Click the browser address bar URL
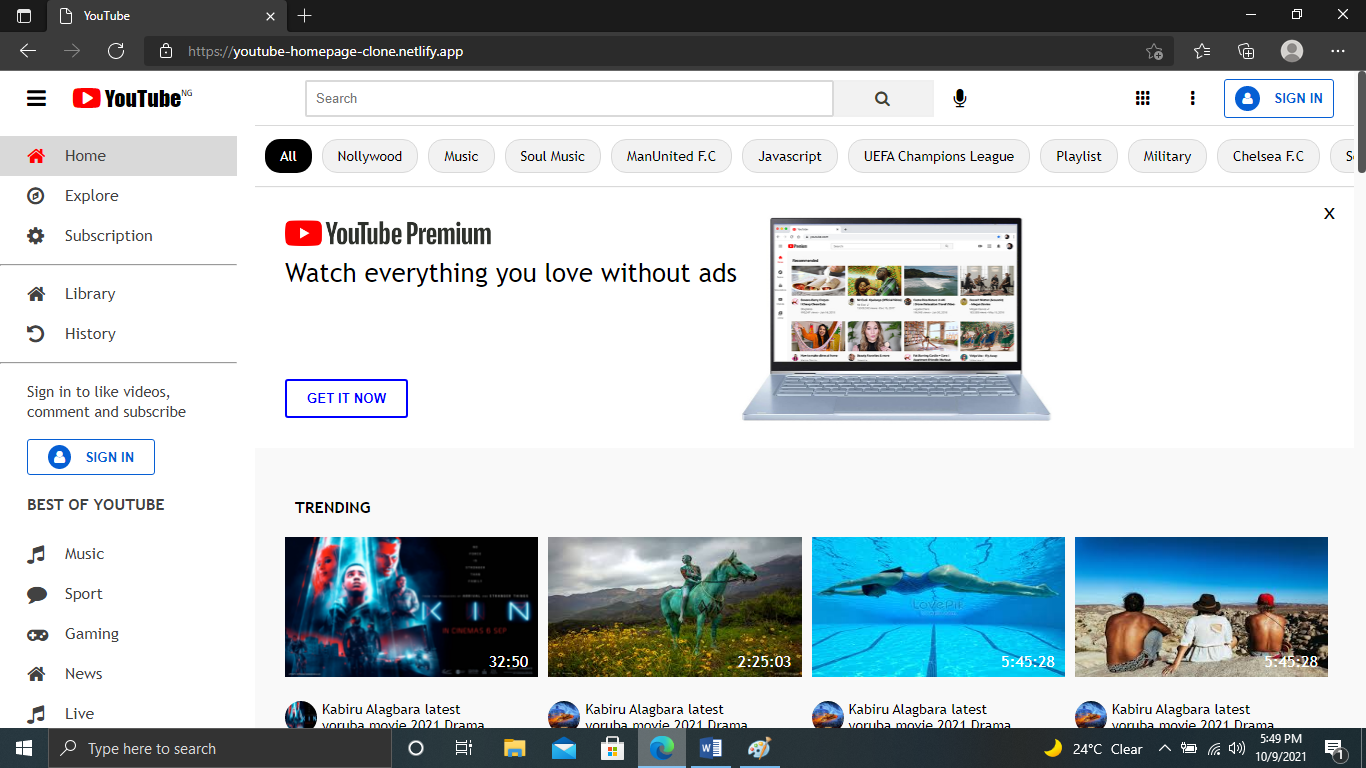 click(325, 51)
